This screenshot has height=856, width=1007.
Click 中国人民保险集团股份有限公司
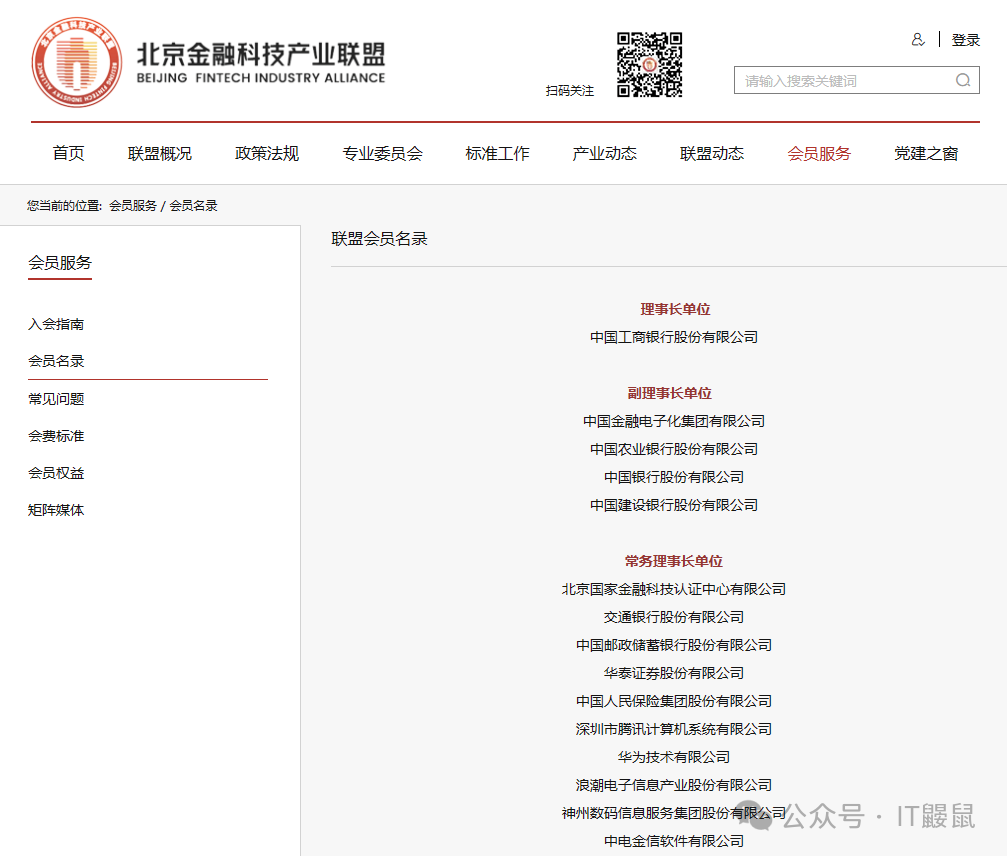[674, 701]
